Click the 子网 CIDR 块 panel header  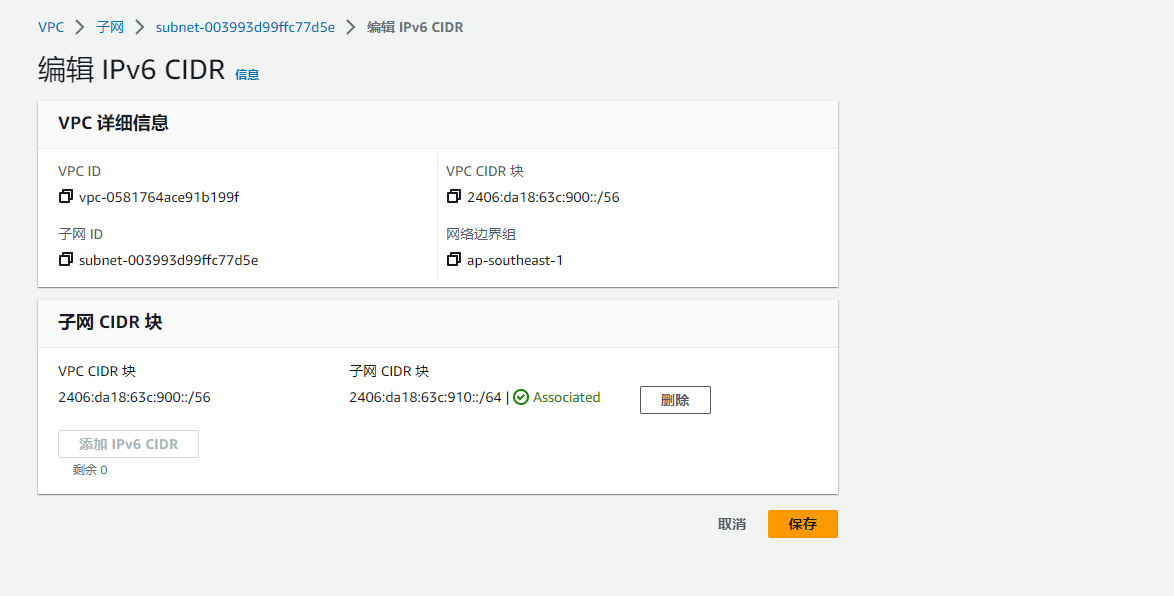pos(110,322)
